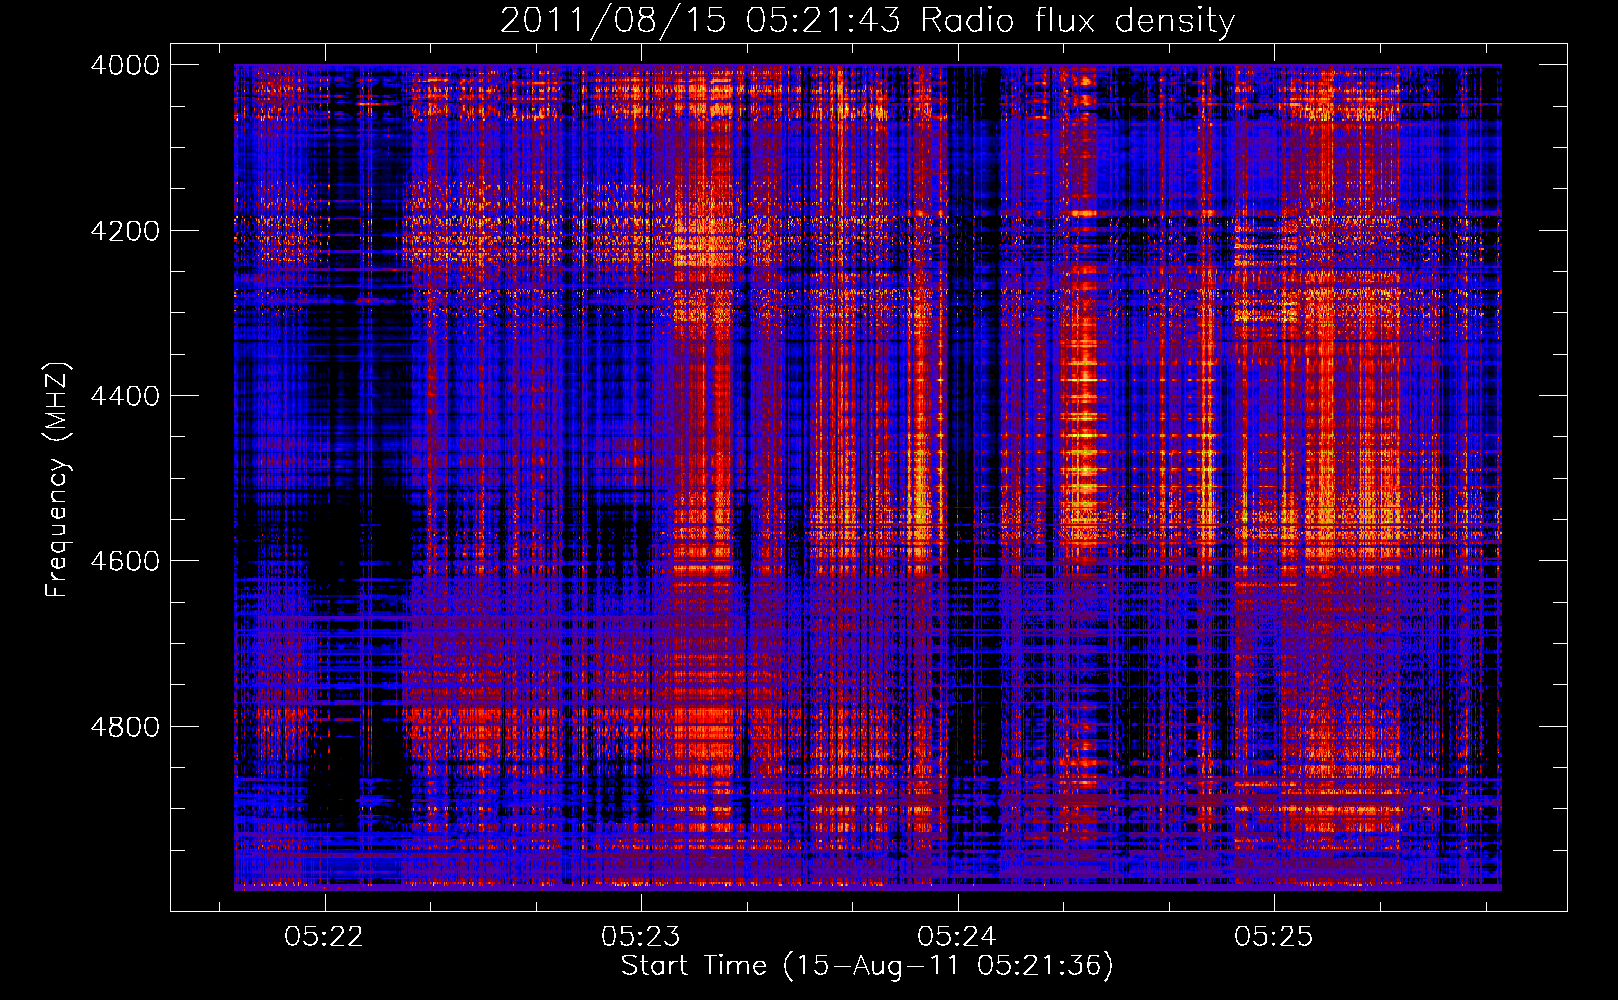Click the 4400 frequency axis label

[x=125, y=396]
